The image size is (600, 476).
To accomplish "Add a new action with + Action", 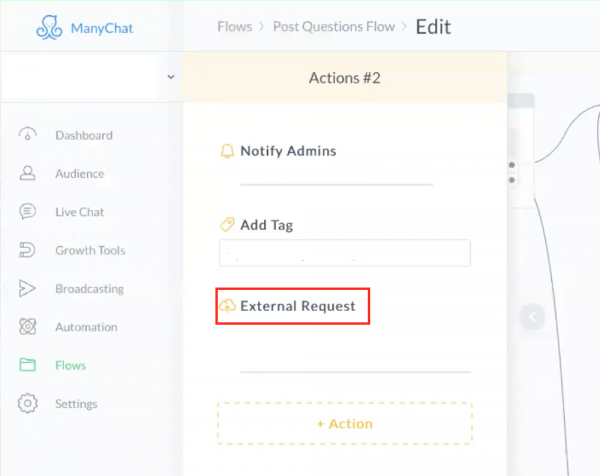I will pyautogui.click(x=345, y=424).
